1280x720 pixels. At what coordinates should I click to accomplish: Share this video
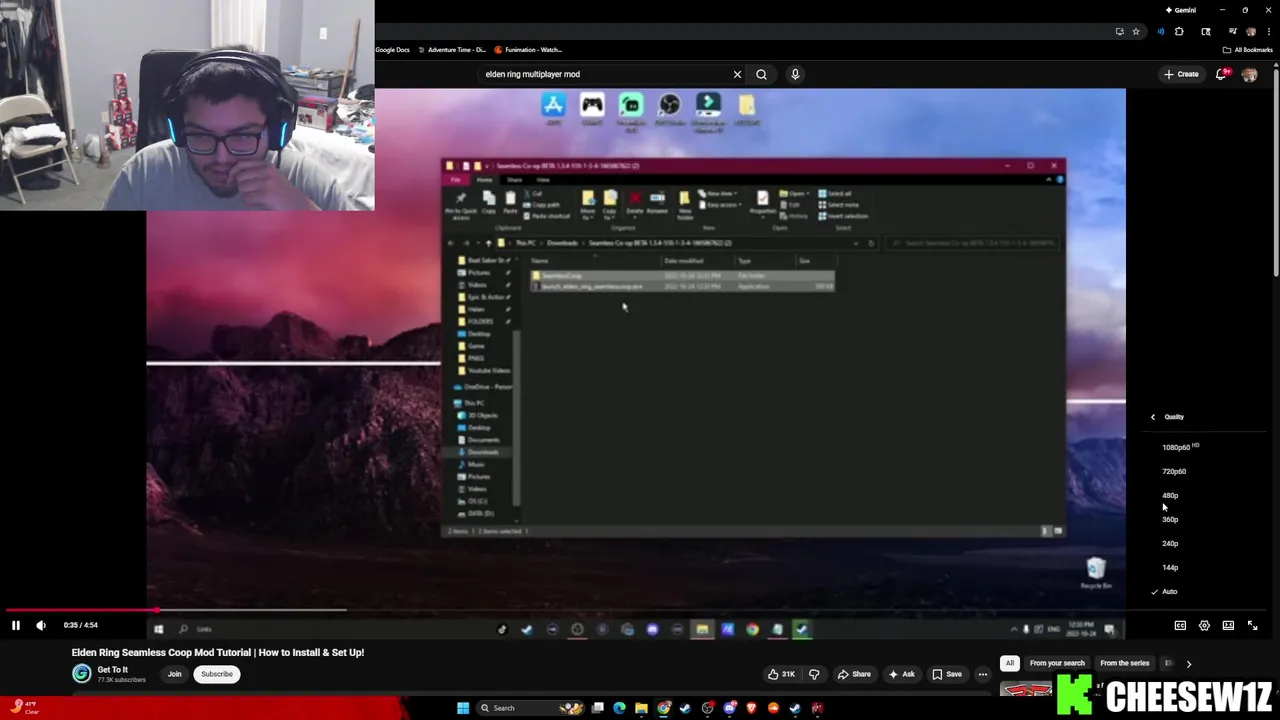coord(854,674)
